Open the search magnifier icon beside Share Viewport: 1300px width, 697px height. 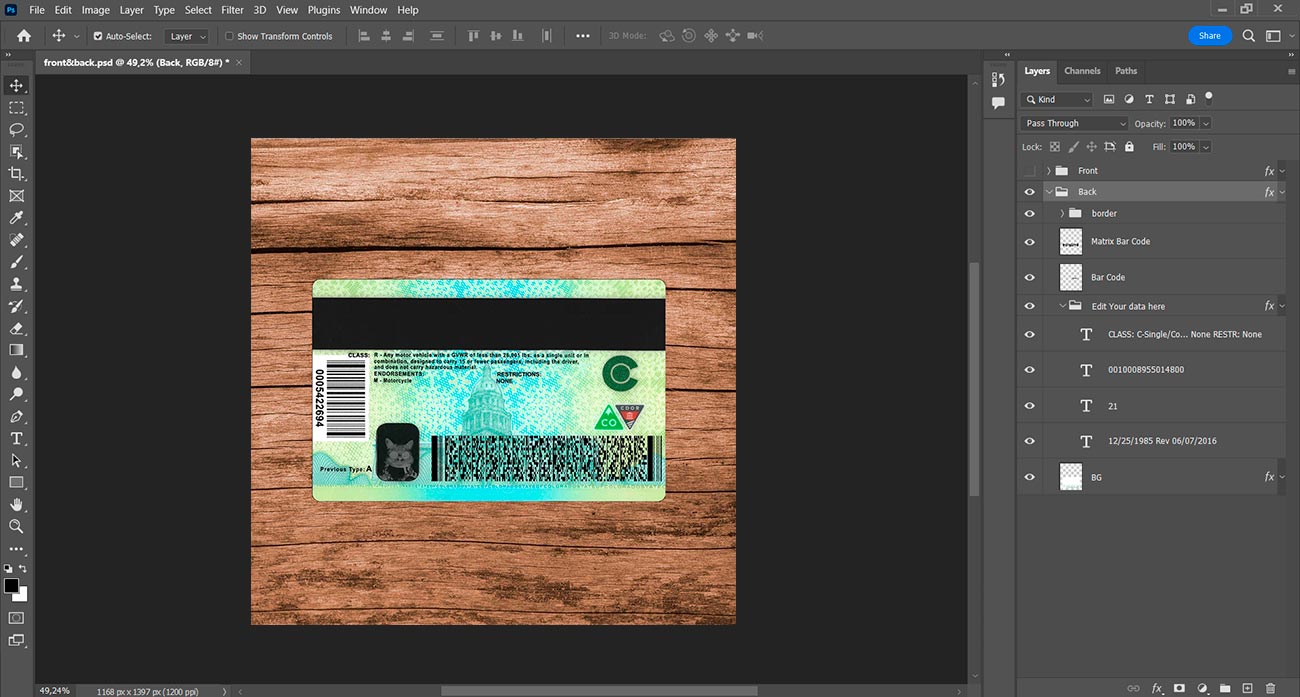point(1249,36)
